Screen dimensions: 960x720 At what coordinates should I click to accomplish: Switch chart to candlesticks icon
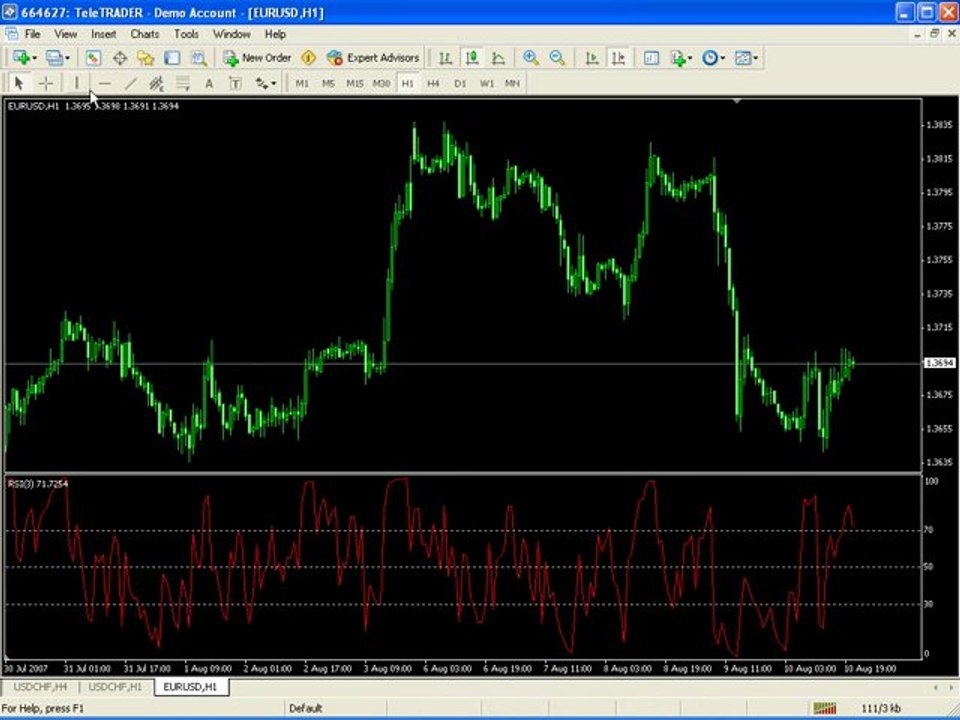tap(472, 58)
